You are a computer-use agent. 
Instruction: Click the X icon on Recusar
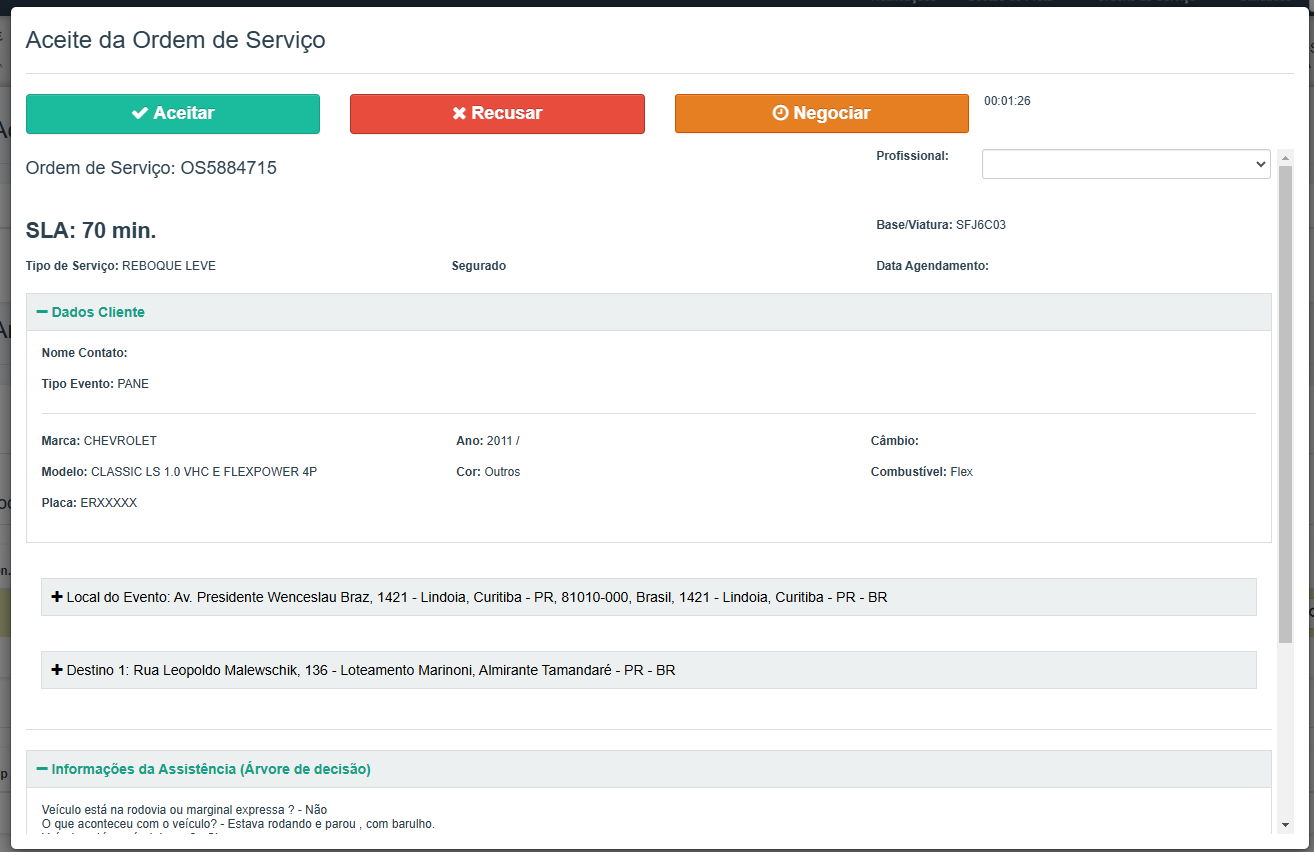point(459,114)
